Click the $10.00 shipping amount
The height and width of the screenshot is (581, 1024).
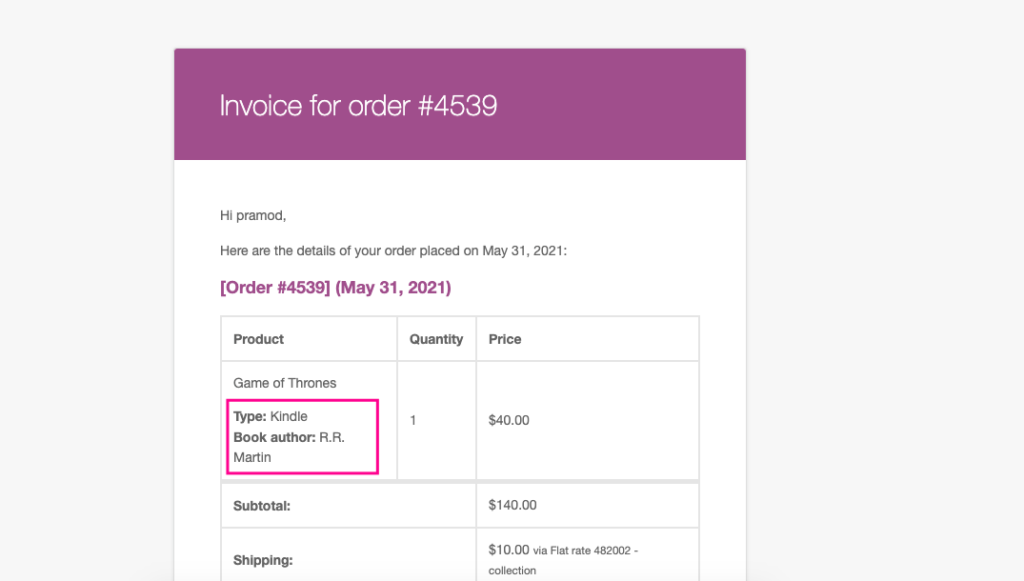pyautogui.click(x=509, y=549)
